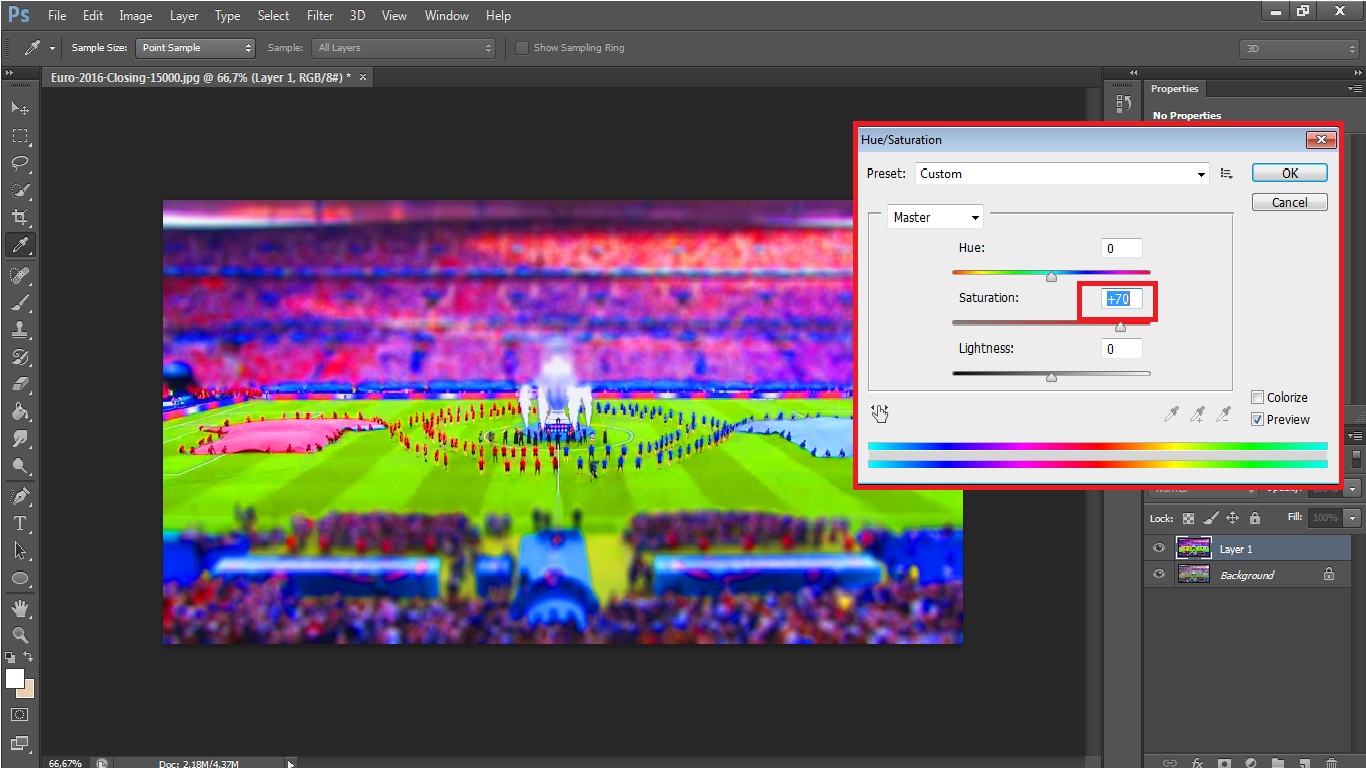Hide Layer 1 using eye icon

coord(1159,548)
